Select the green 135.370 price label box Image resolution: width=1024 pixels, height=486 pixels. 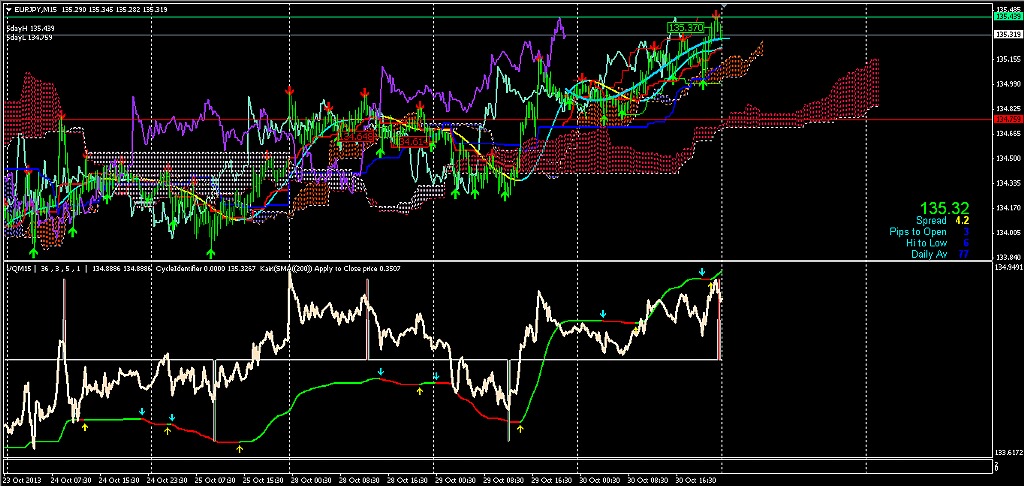[686, 27]
